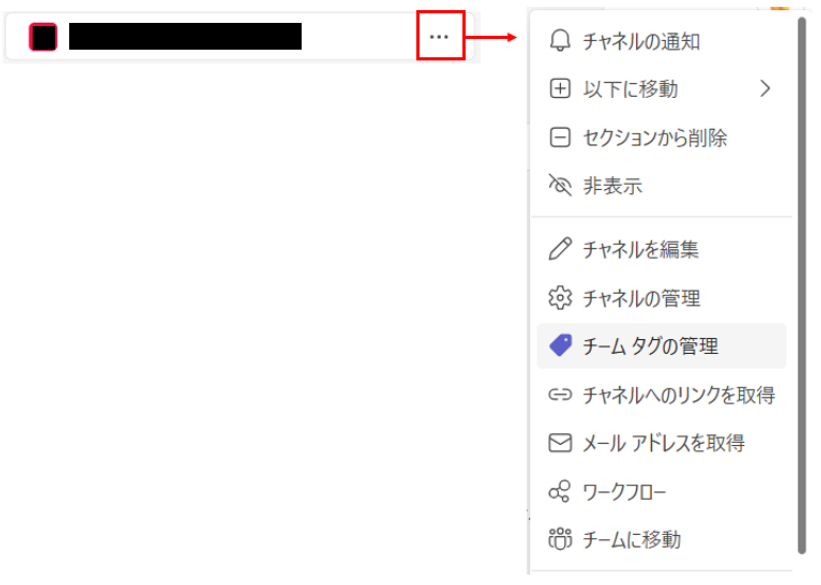Click the people icon for チームに移動

click(x=560, y=539)
